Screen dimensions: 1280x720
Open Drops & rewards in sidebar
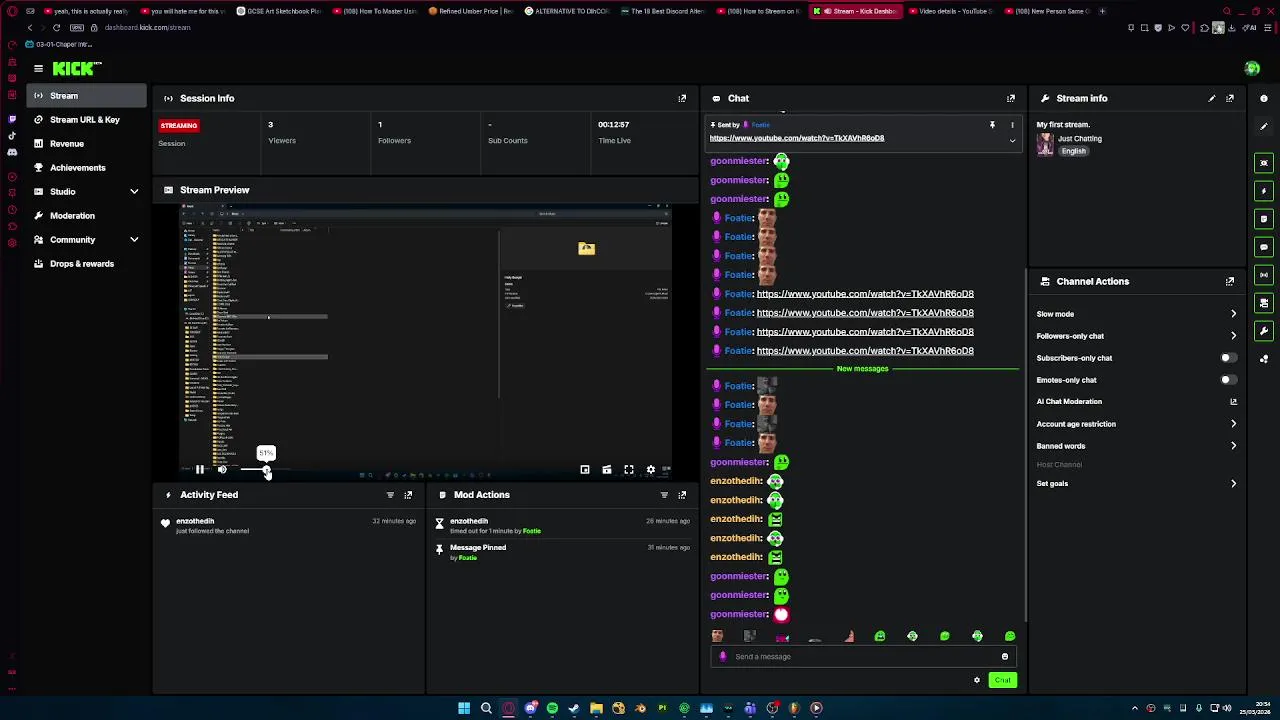pos(87,264)
